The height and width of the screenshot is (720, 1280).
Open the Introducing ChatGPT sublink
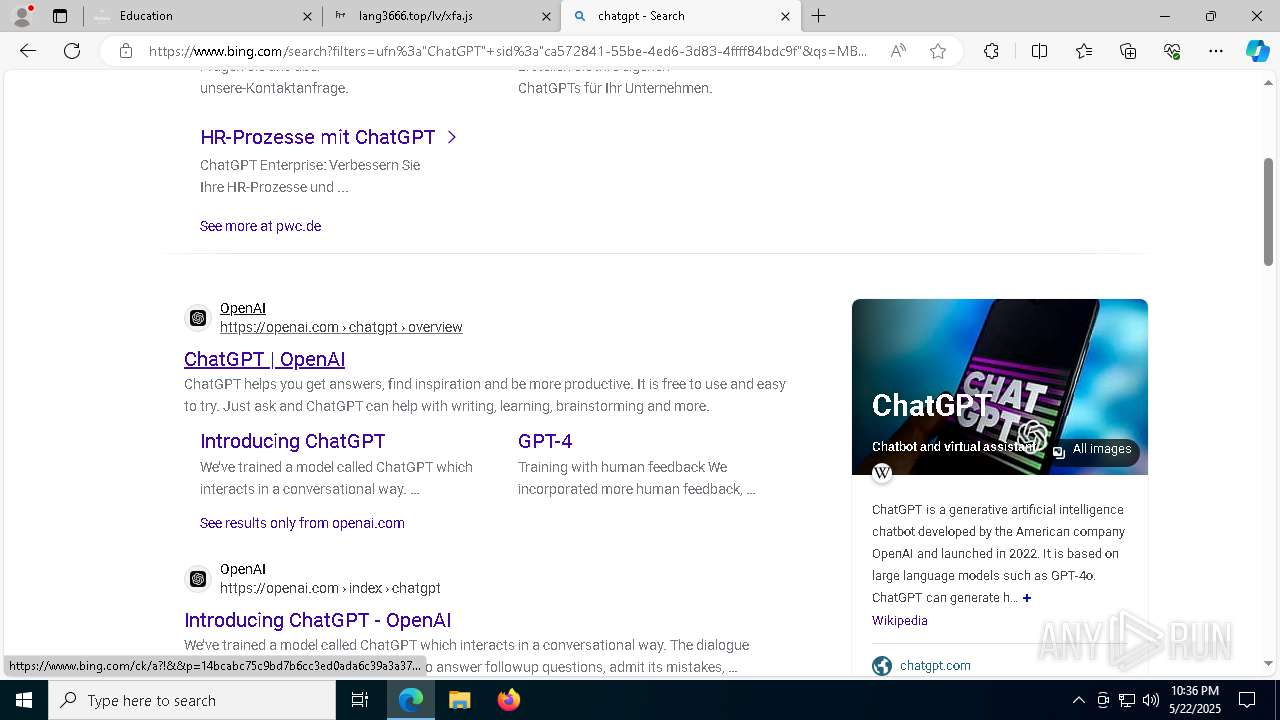click(x=292, y=441)
